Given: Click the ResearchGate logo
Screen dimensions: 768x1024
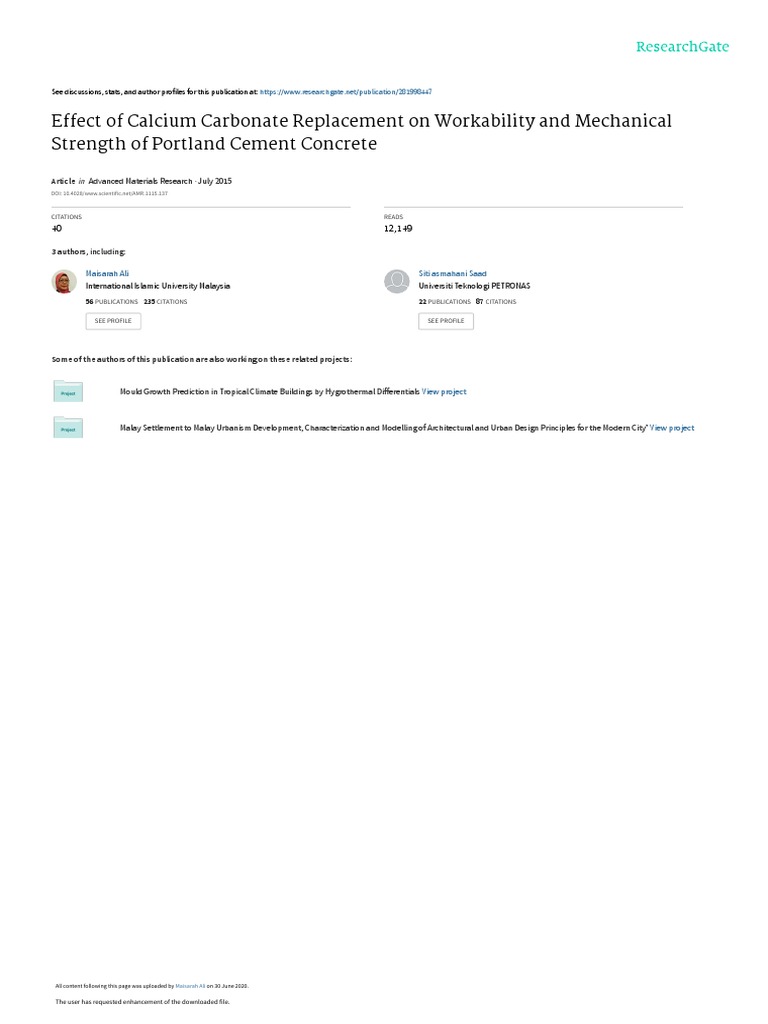Looking at the screenshot, I should [683, 47].
